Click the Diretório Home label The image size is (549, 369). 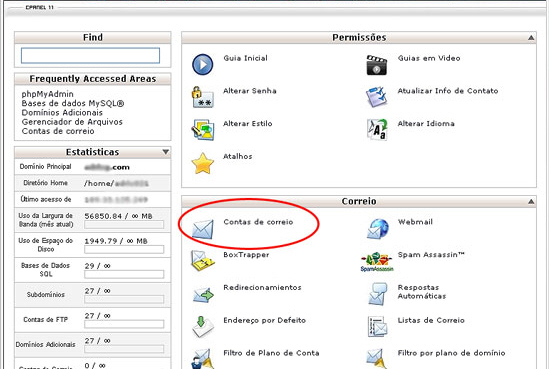point(46,183)
